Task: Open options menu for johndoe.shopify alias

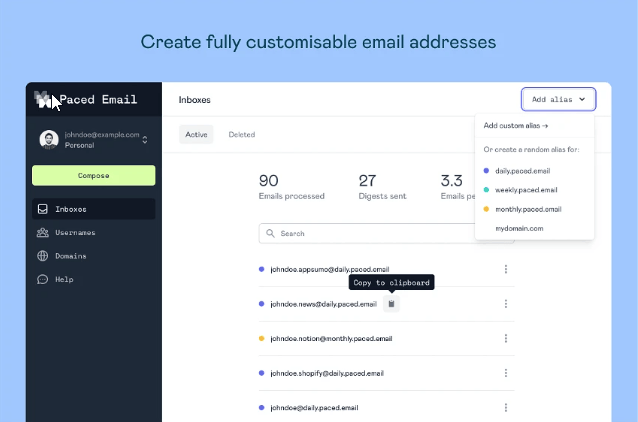Action: pyautogui.click(x=506, y=373)
